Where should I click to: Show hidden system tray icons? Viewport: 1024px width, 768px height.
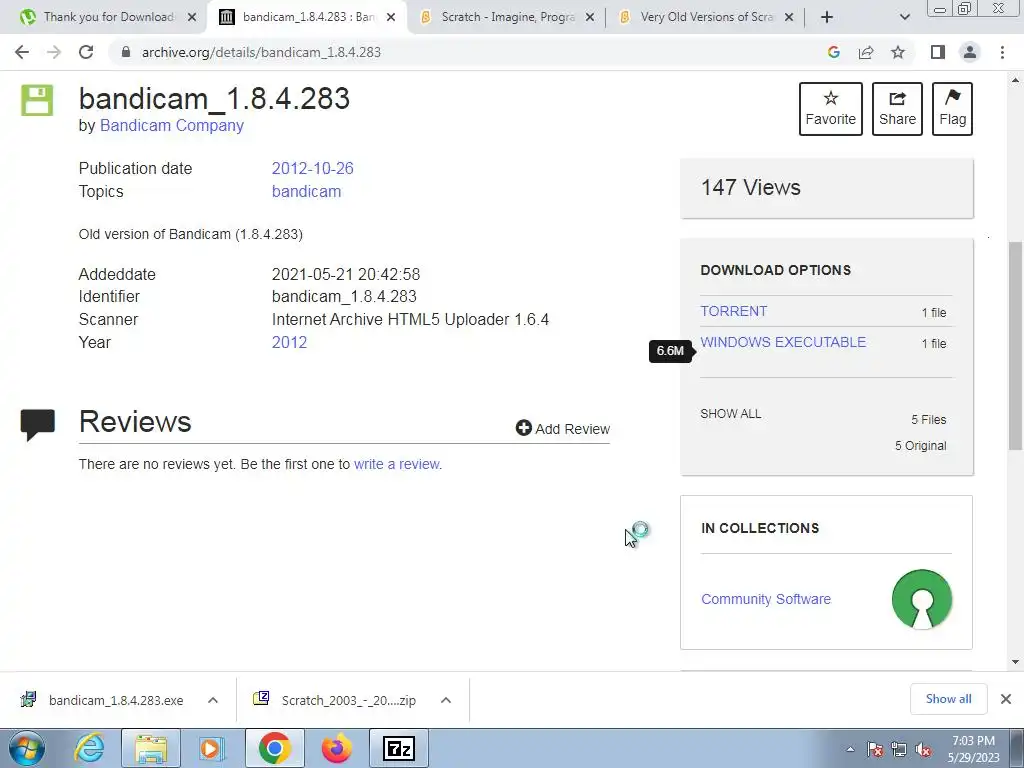(x=850, y=749)
